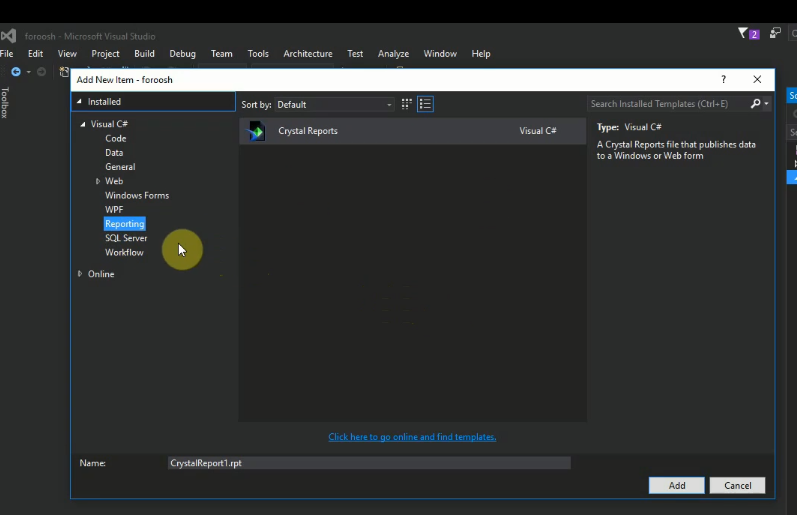Open the View menu
Image resolution: width=797 pixels, height=515 pixels.
coord(67,53)
